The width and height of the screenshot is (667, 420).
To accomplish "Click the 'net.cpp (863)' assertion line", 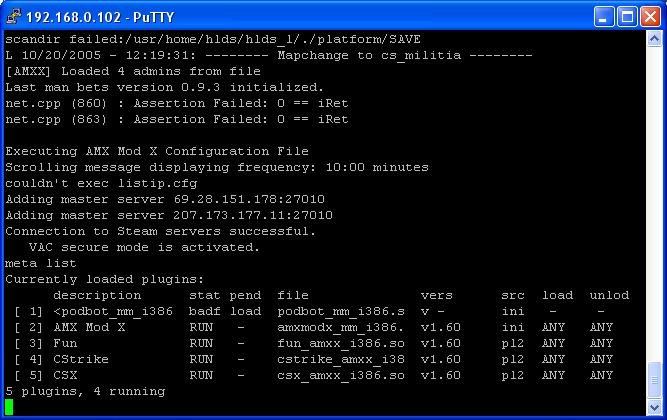I will (x=177, y=119).
